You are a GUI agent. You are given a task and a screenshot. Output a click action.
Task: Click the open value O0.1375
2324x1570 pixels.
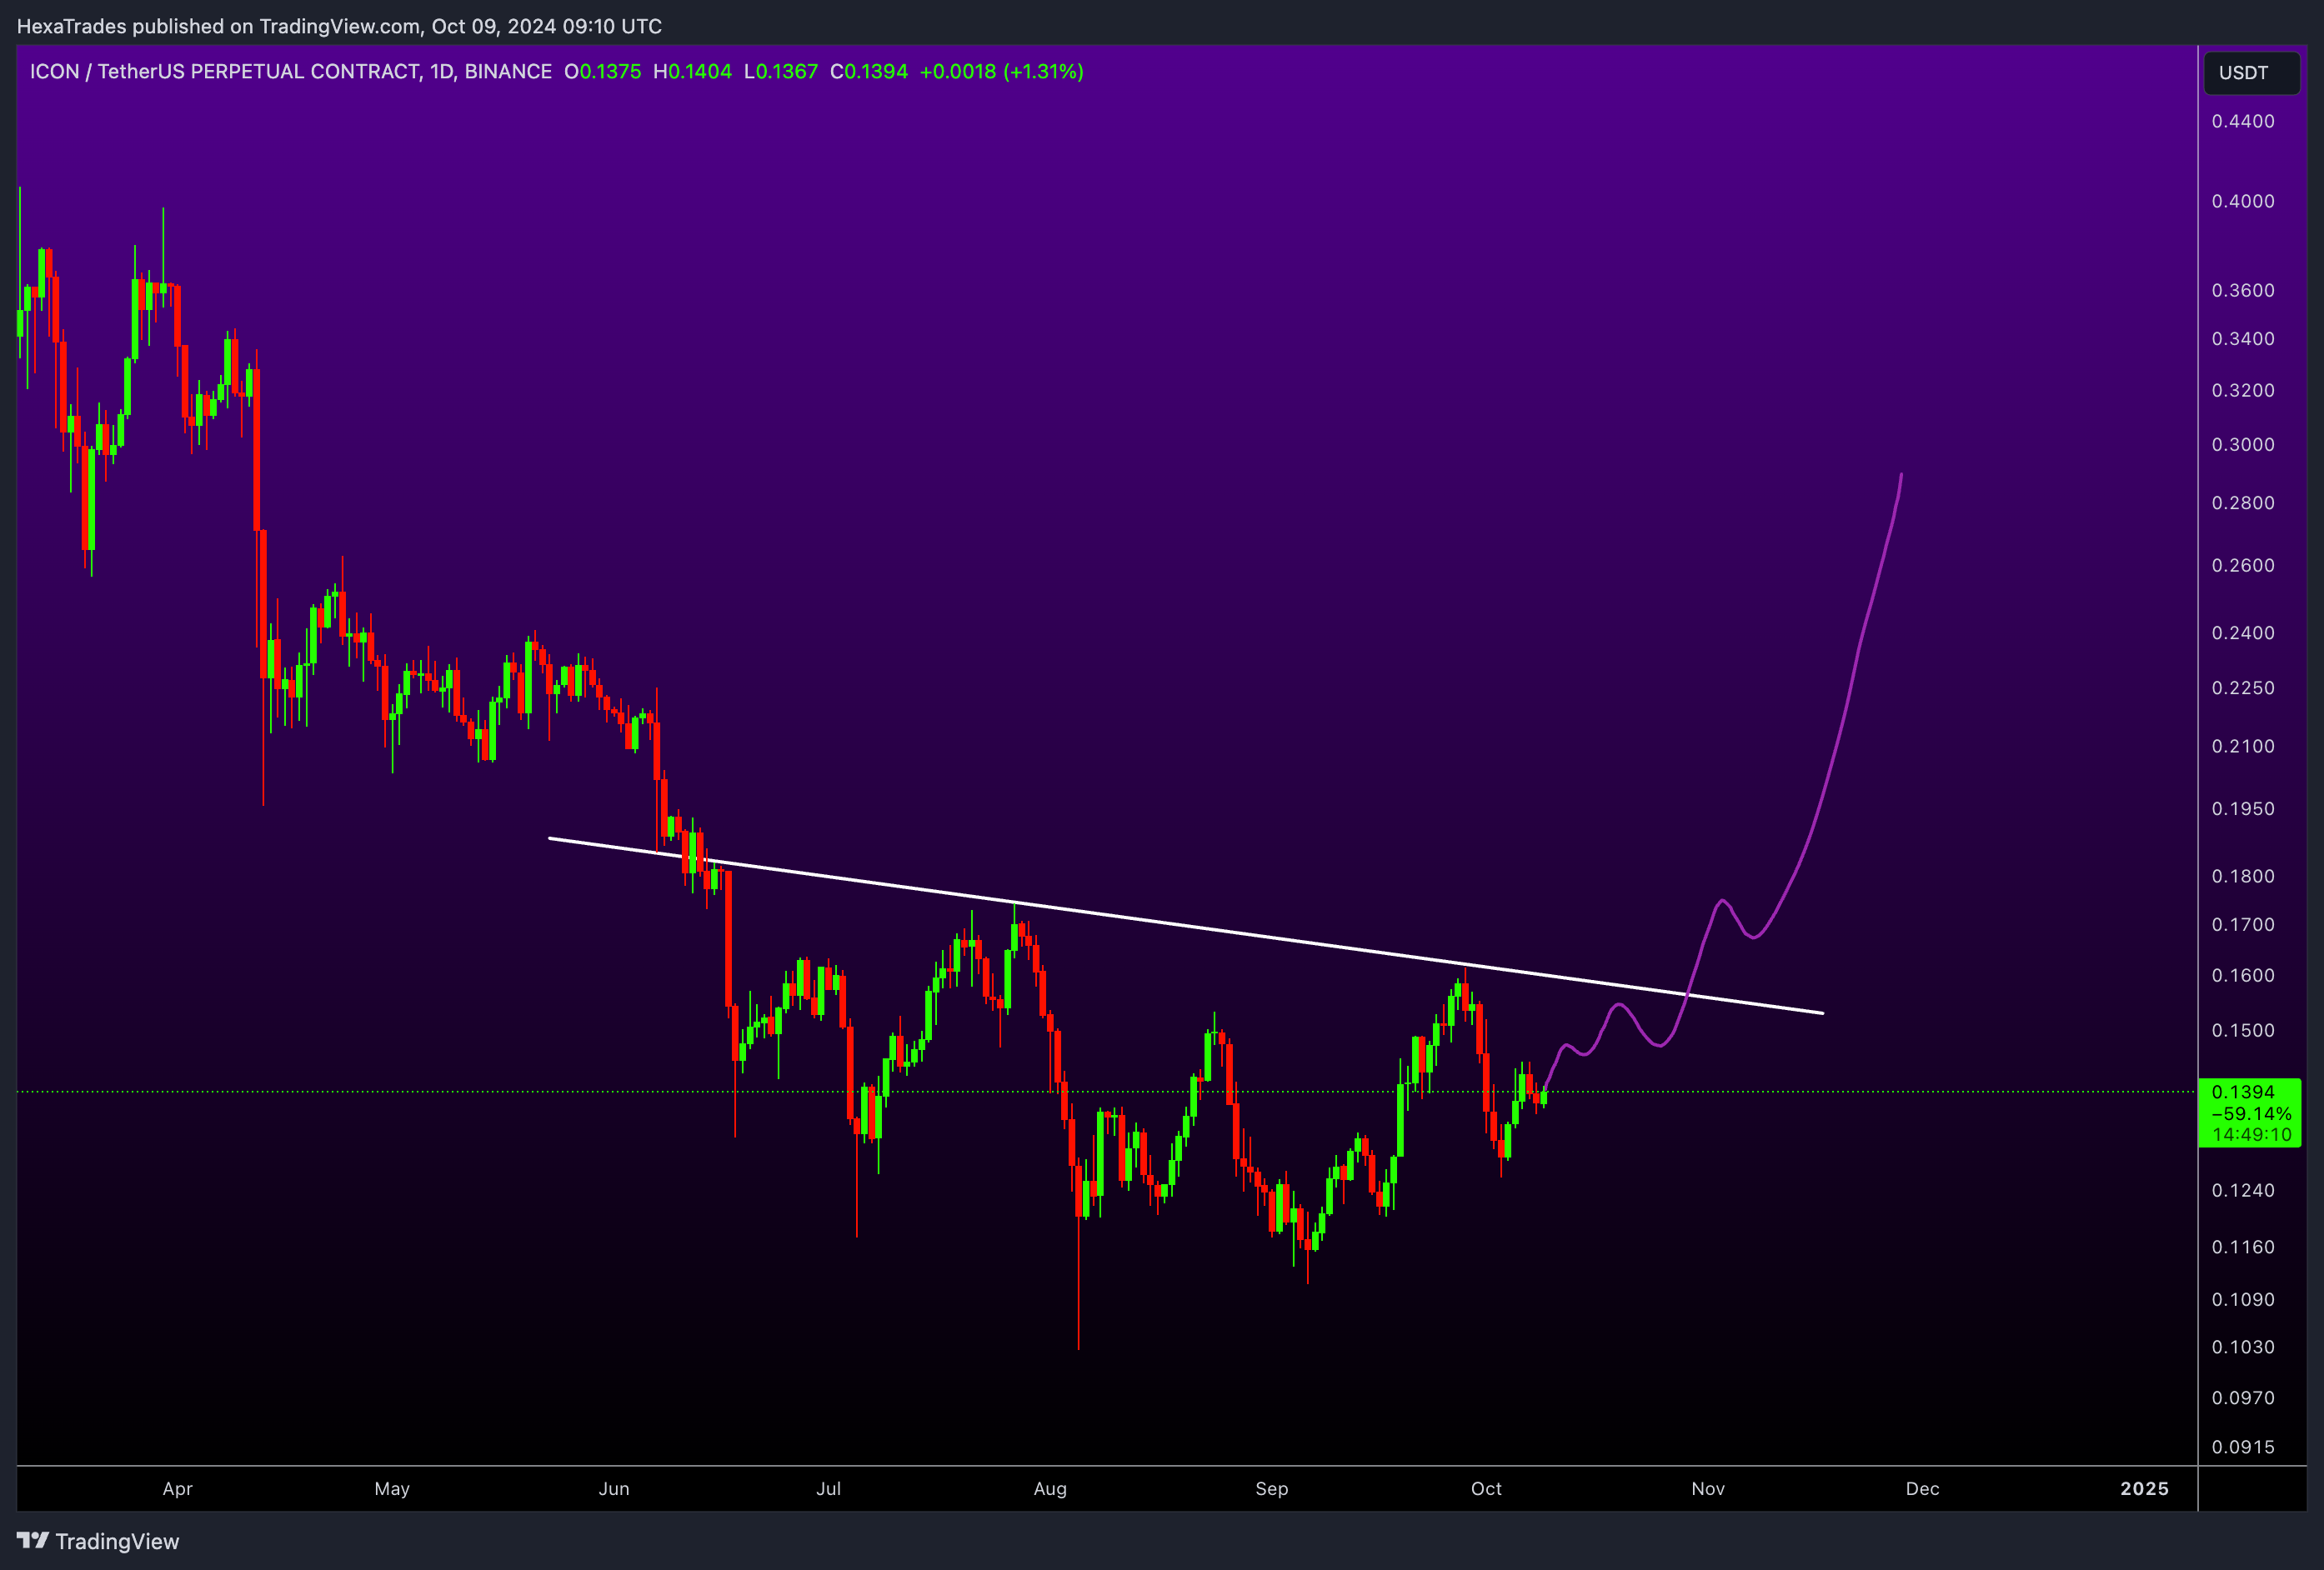(x=602, y=71)
